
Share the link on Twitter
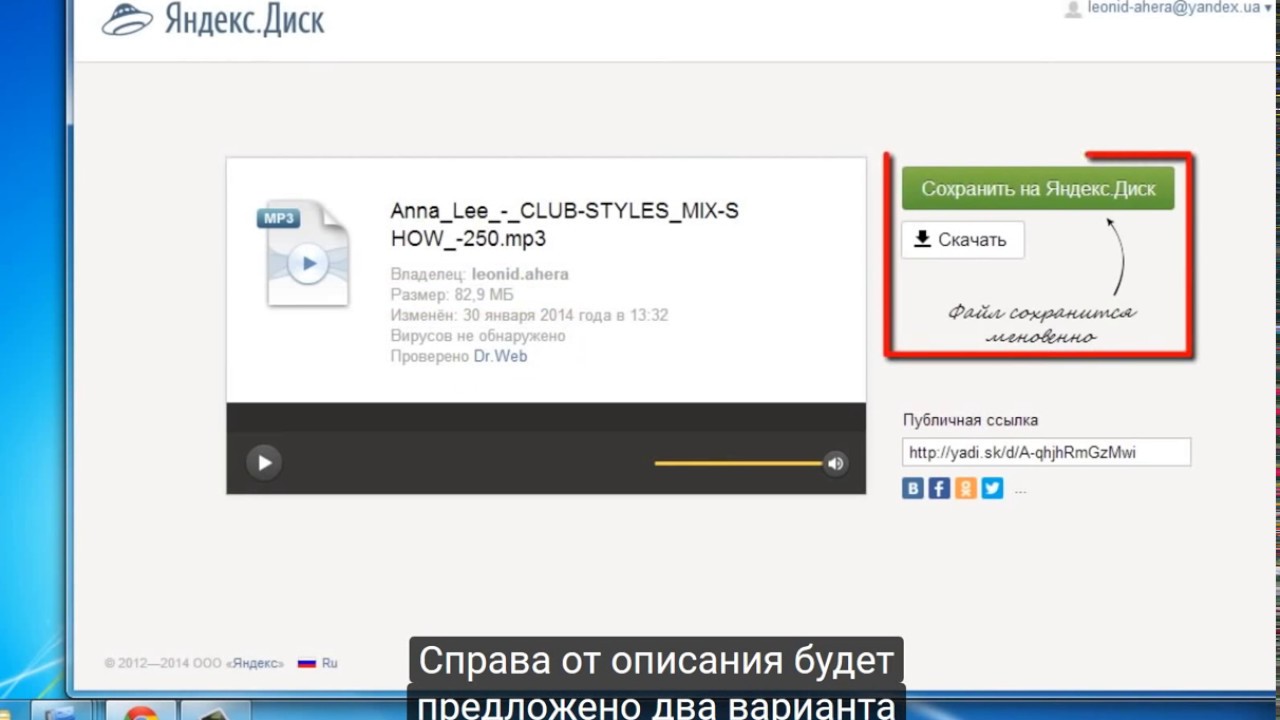992,488
